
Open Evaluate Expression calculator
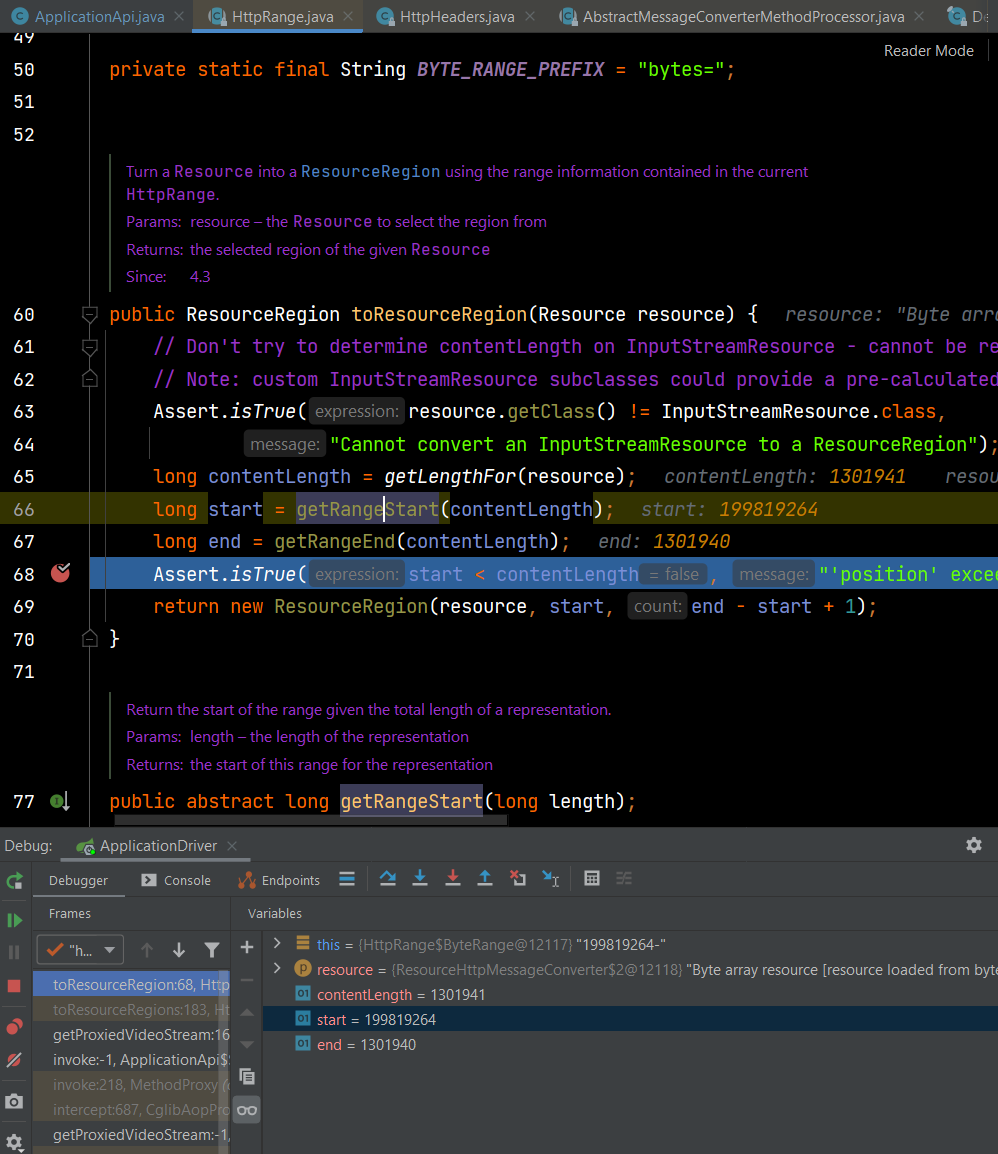pyautogui.click(x=592, y=879)
